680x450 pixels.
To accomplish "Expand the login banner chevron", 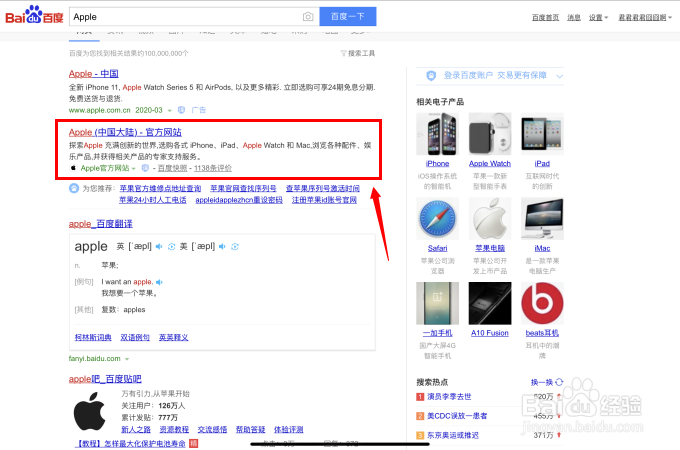I will pyautogui.click(x=559, y=76).
